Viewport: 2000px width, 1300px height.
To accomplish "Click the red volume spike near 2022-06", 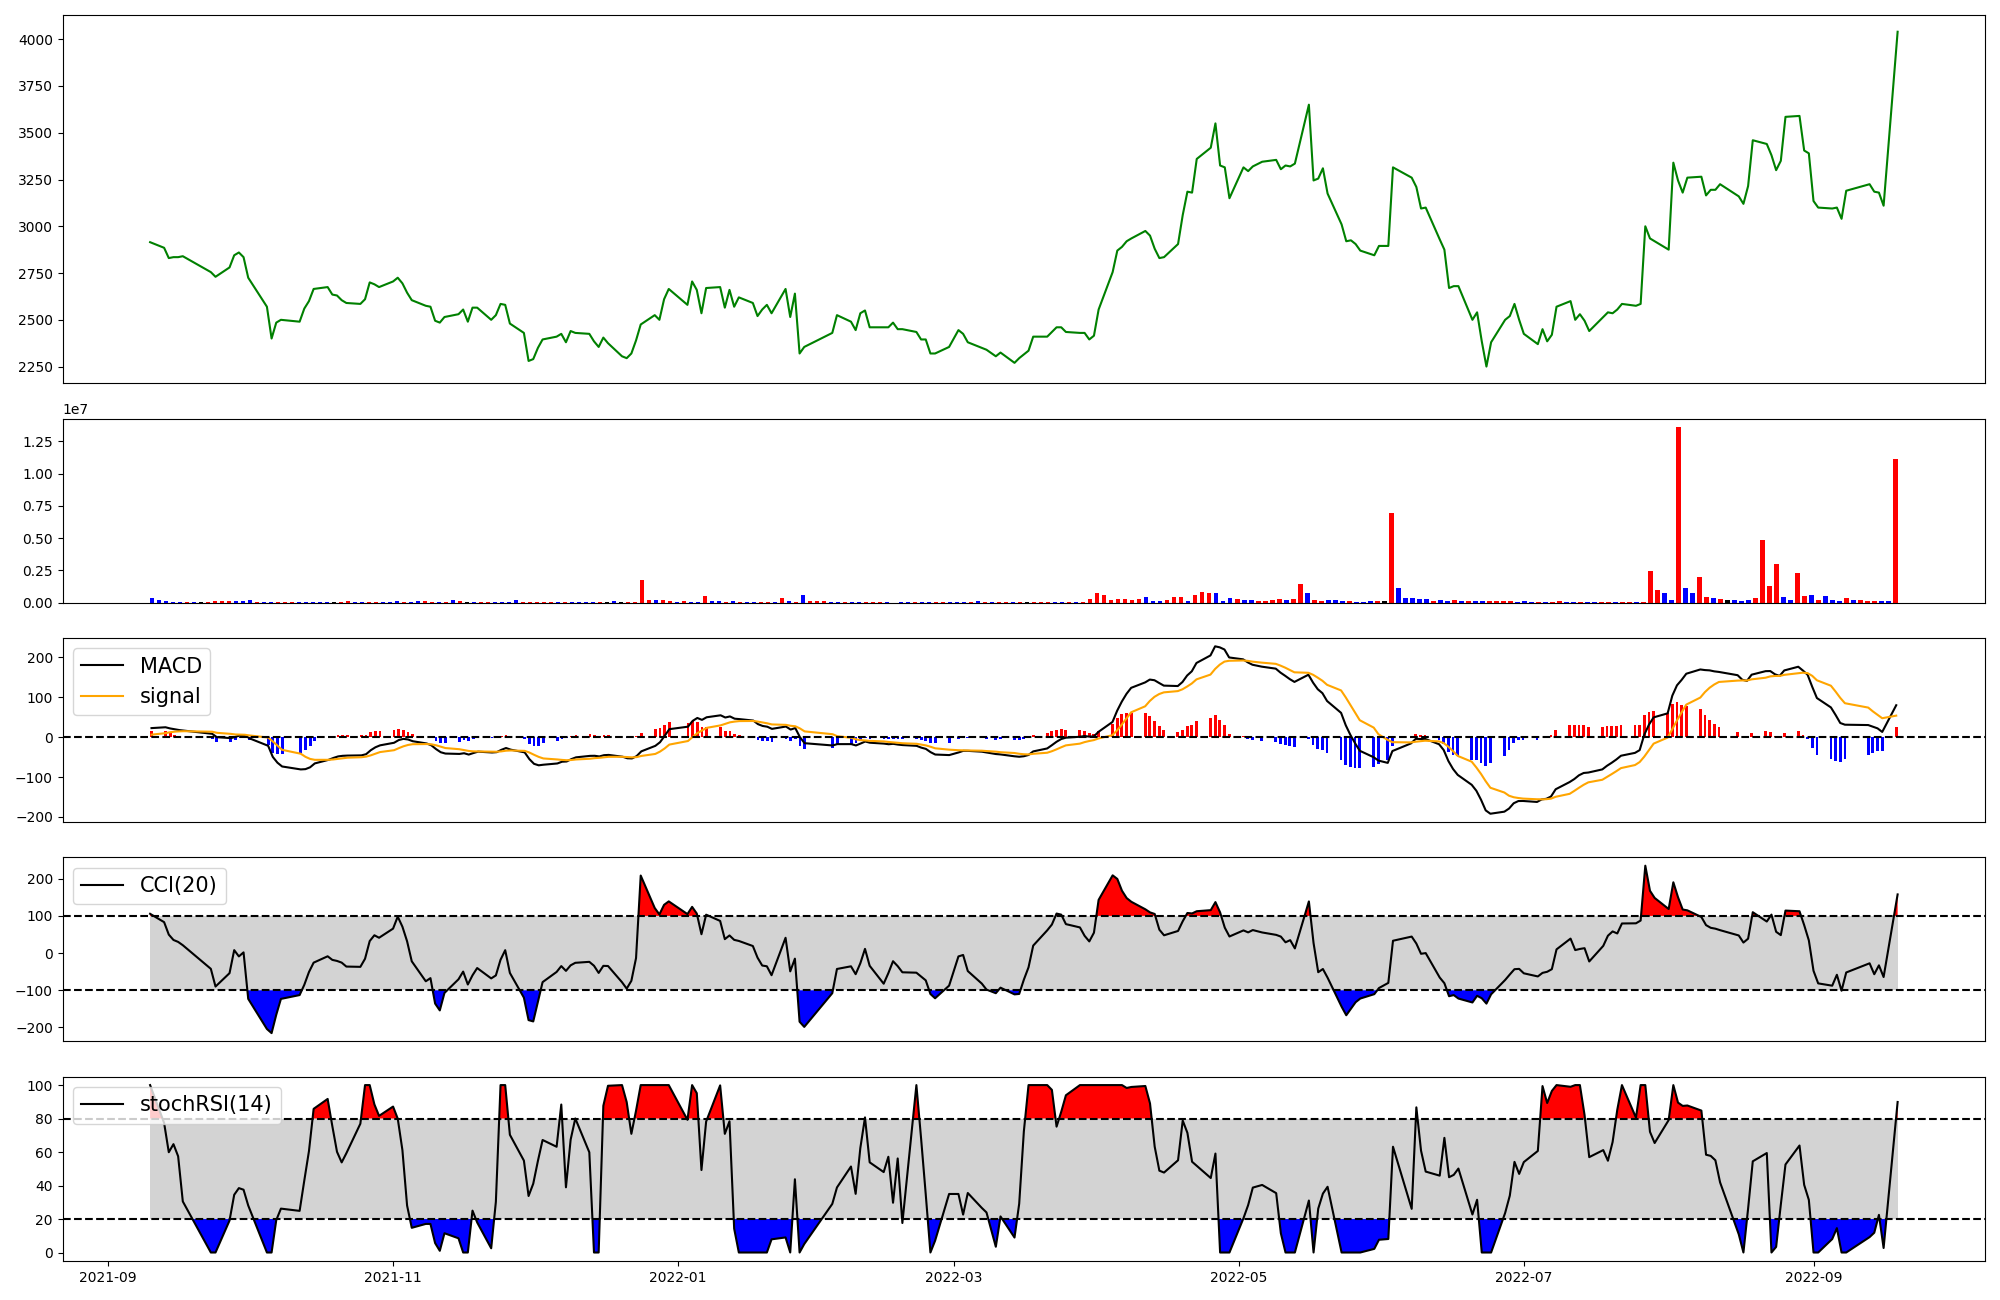I will tap(1391, 557).
